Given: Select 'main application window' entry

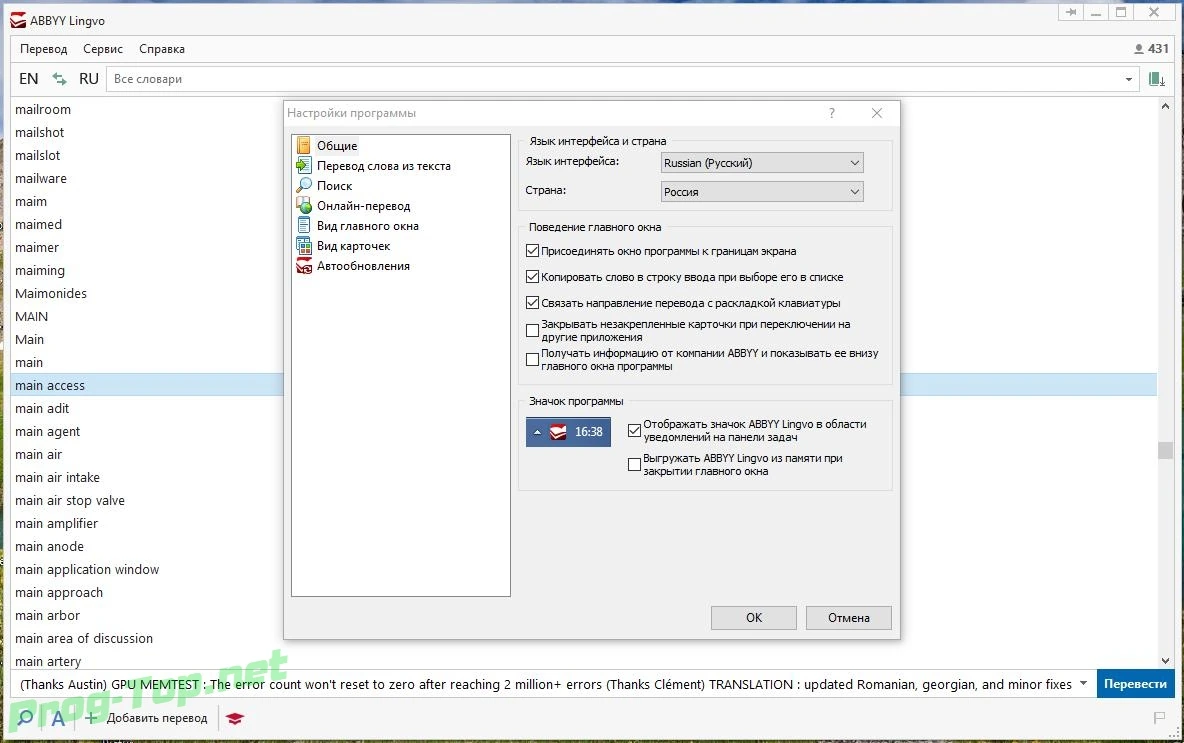Looking at the screenshot, I should point(87,569).
